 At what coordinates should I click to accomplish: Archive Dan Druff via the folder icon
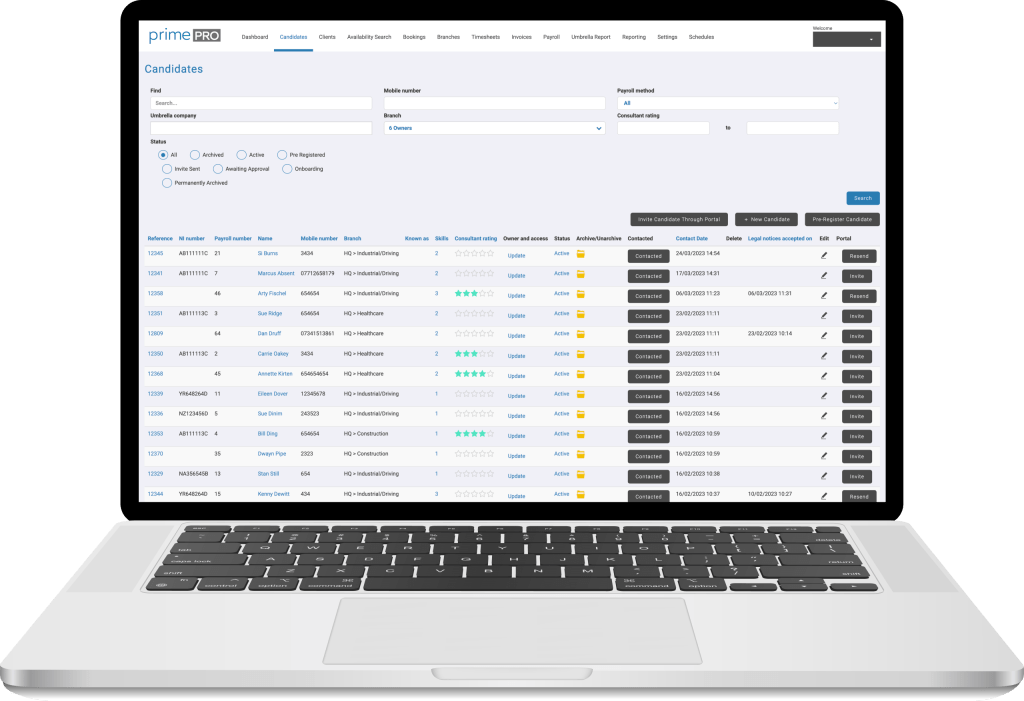click(x=581, y=334)
